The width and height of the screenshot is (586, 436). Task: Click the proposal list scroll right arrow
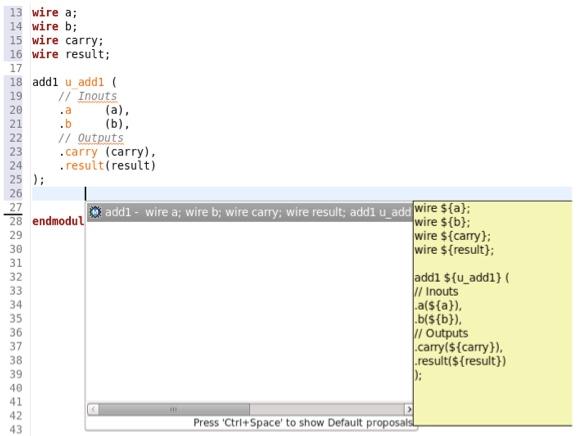tap(409, 409)
